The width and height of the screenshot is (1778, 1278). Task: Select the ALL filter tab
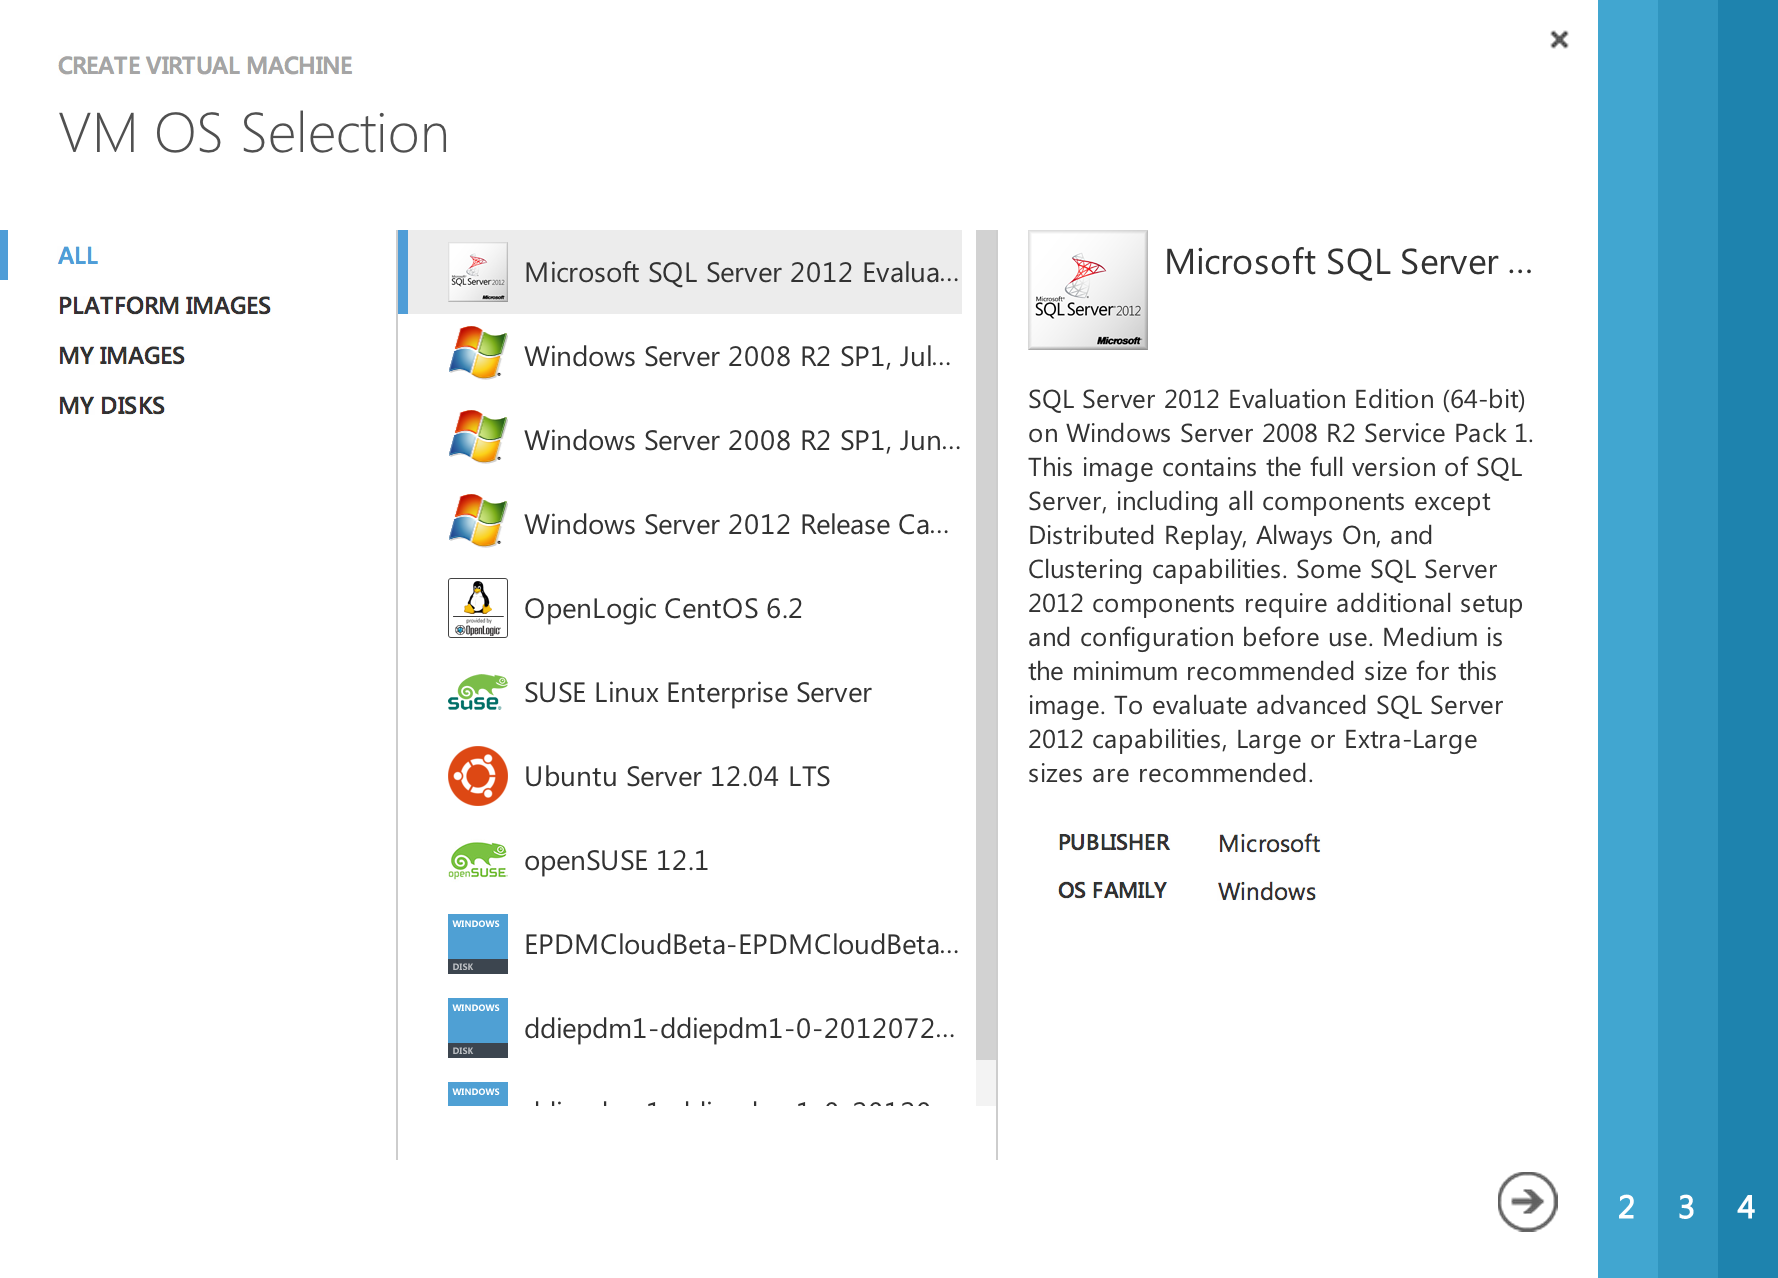[78, 256]
